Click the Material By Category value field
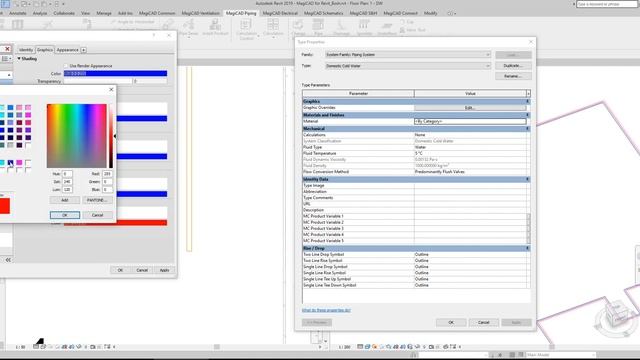The width and height of the screenshot is (640, 360). click(x=470, y=121)
